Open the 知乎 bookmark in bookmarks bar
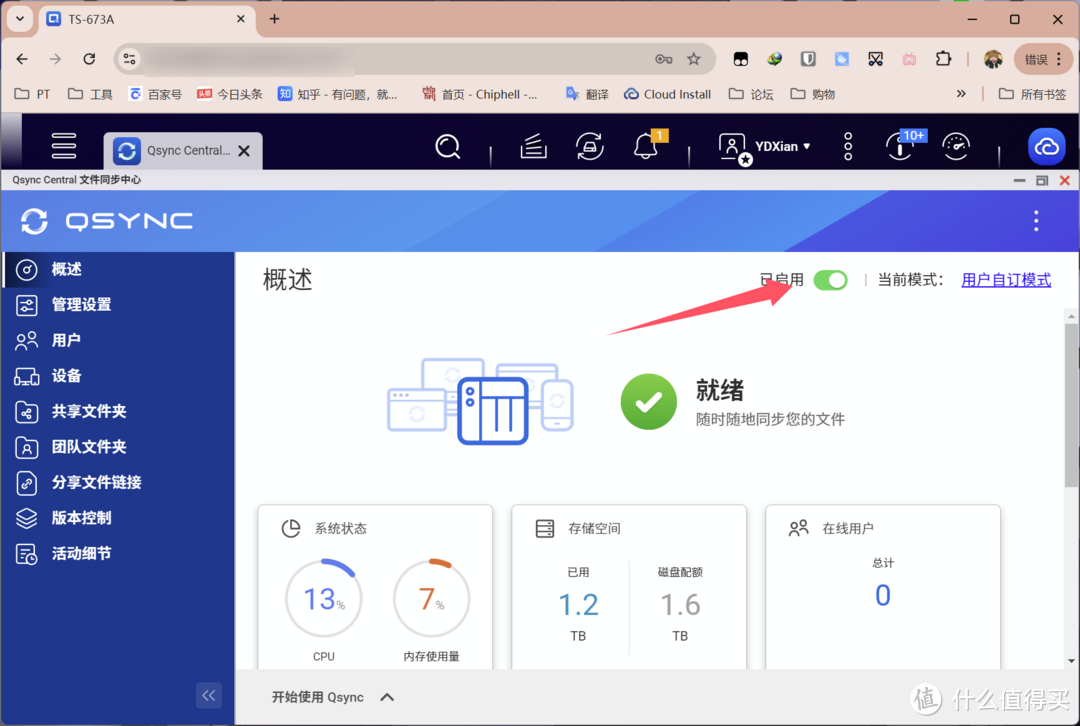Image resolution: width=1080 pixels, height=726 pixels. click(x=337, y=94)
